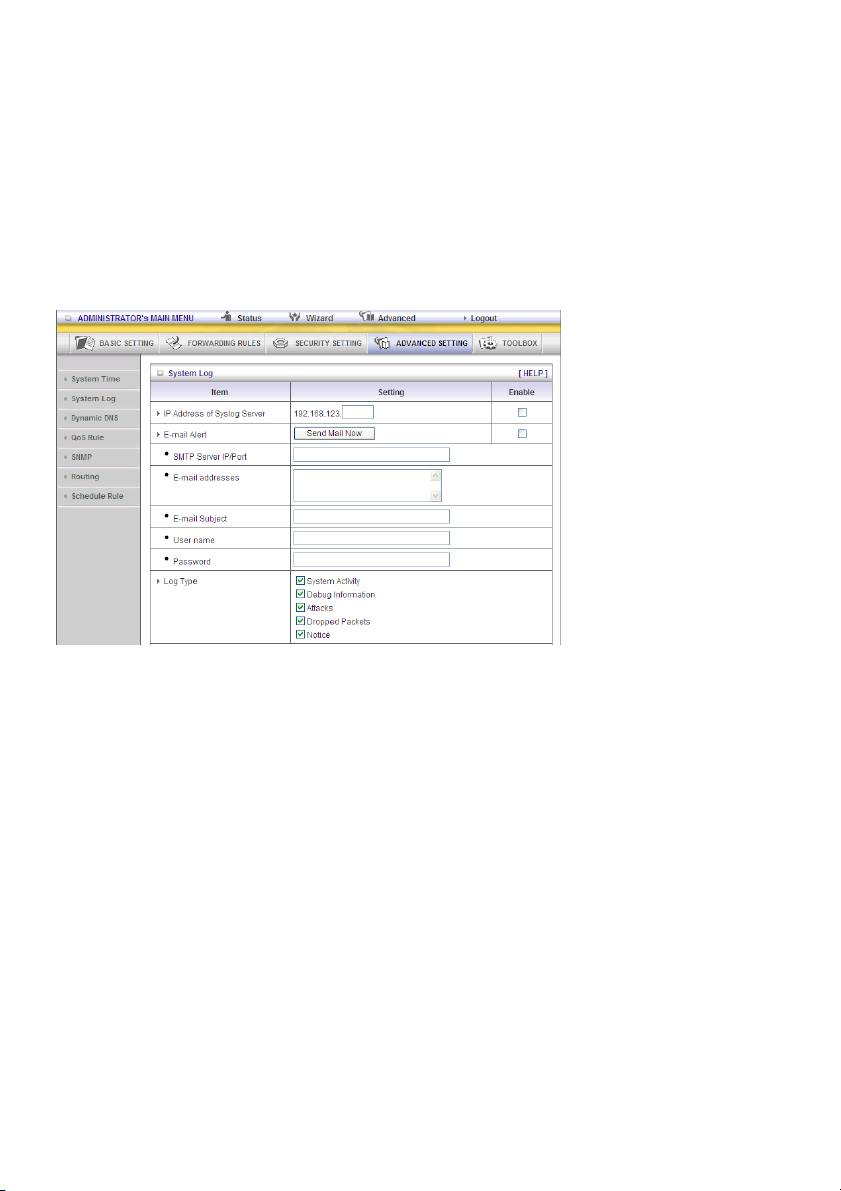Image resolution: width=841 pixels, height=1191 pixels.
Task: Click the Advanced Setting tab icon
Action: point(382,343)
